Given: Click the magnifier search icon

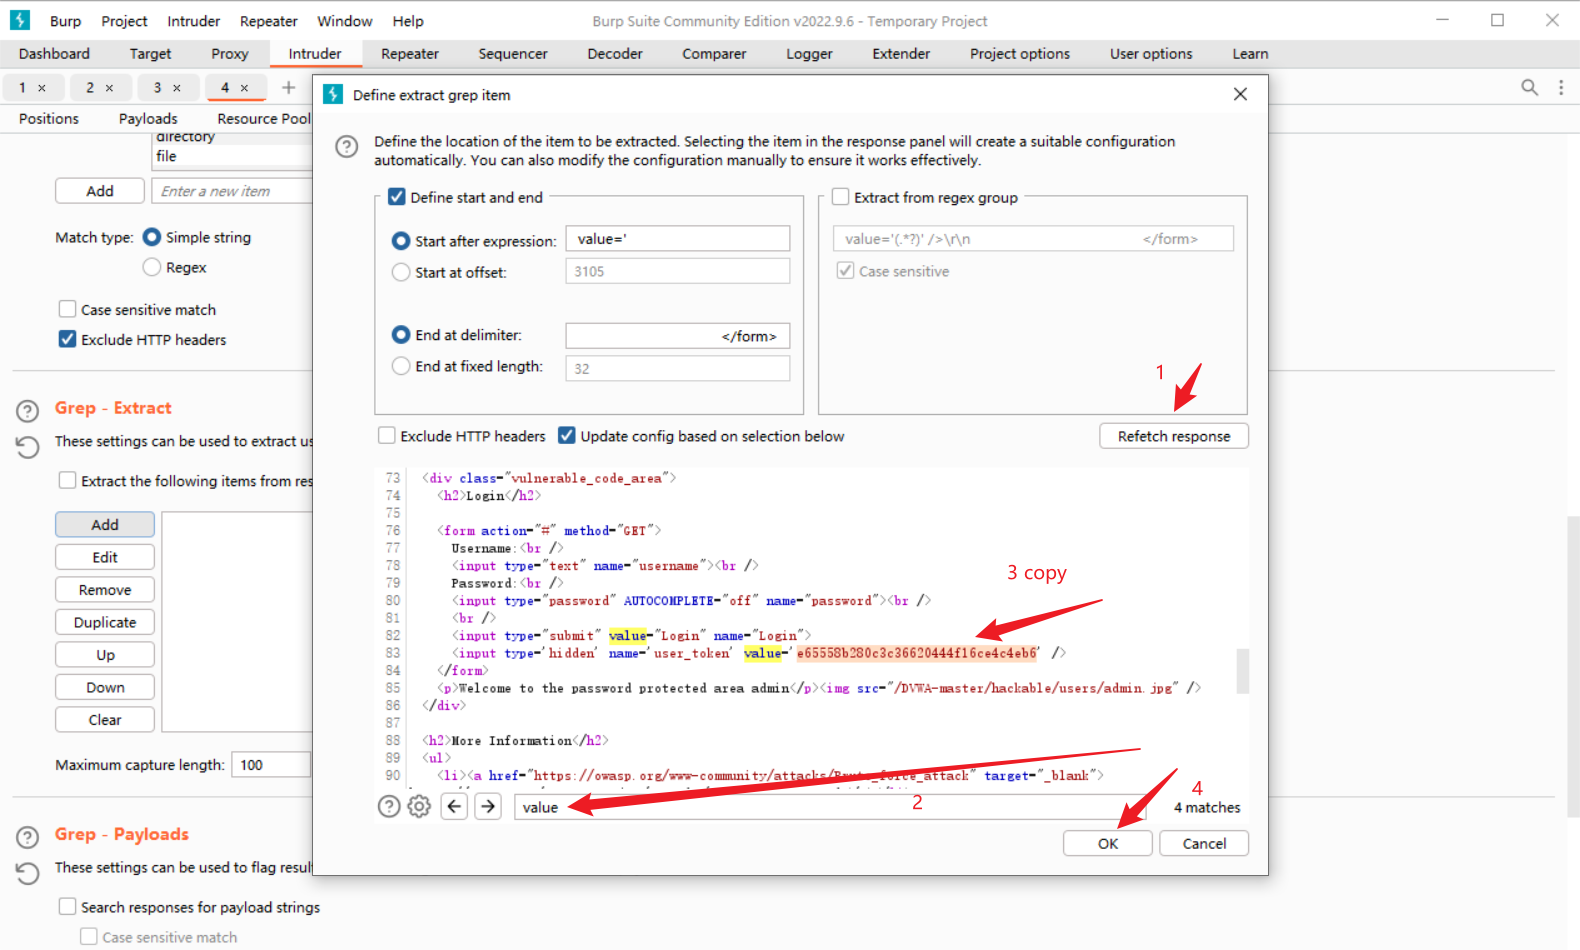Looking at the screenshot, I should (1529, 88).
